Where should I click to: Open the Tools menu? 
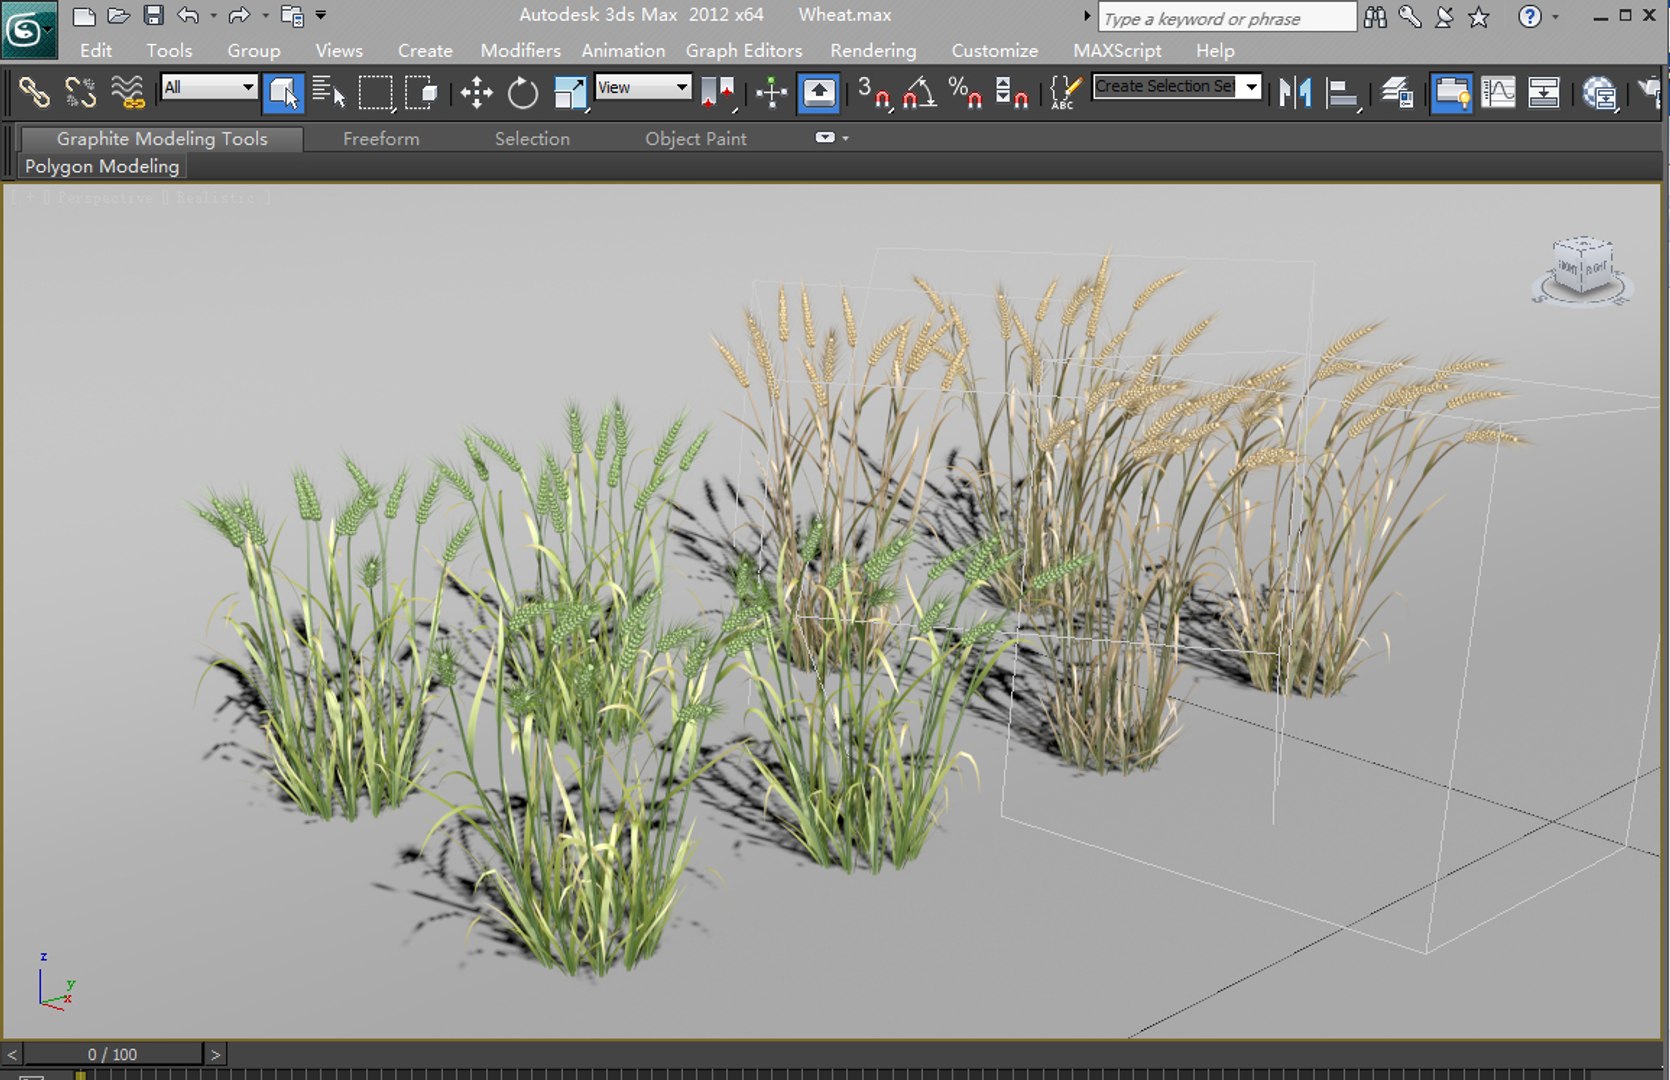pyautogui.click(x=169, y=50)
